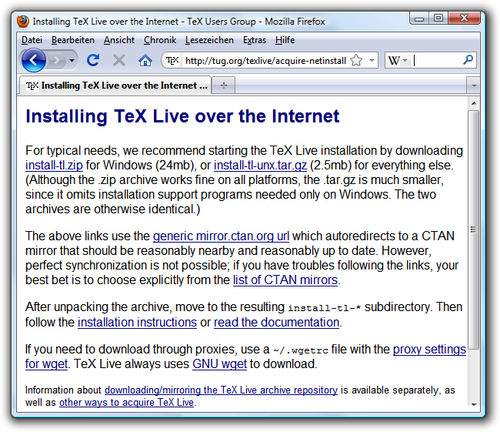Image resolution: width=500 pixels, height=432 pixels.
Task: Click the vertical scrollbar thumb
Action: point(473,230)
